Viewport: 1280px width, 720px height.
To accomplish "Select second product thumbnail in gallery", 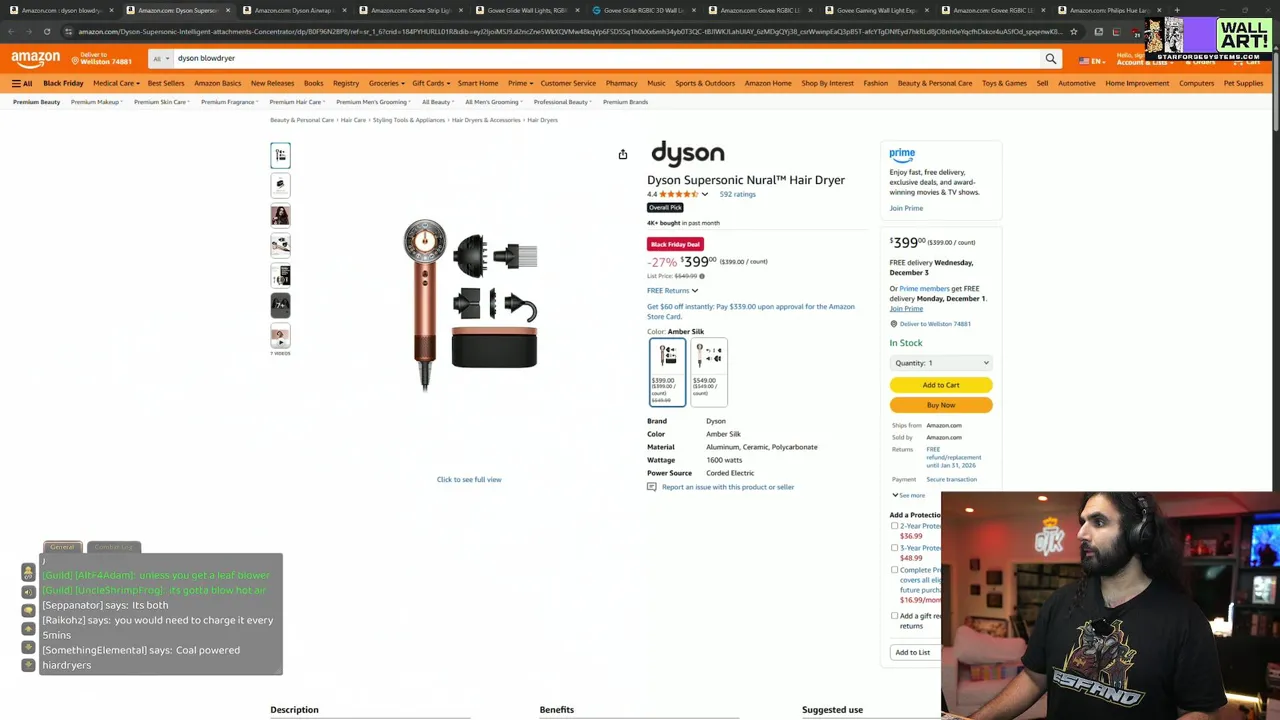I will 280,185.
